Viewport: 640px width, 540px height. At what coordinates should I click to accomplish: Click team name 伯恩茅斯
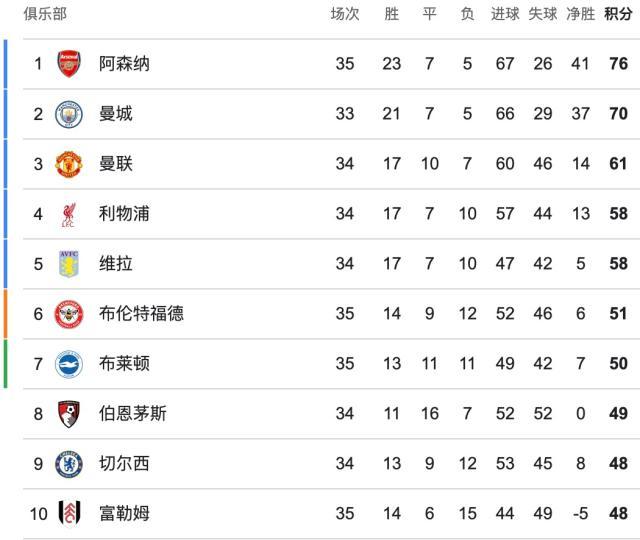[133, 414]
